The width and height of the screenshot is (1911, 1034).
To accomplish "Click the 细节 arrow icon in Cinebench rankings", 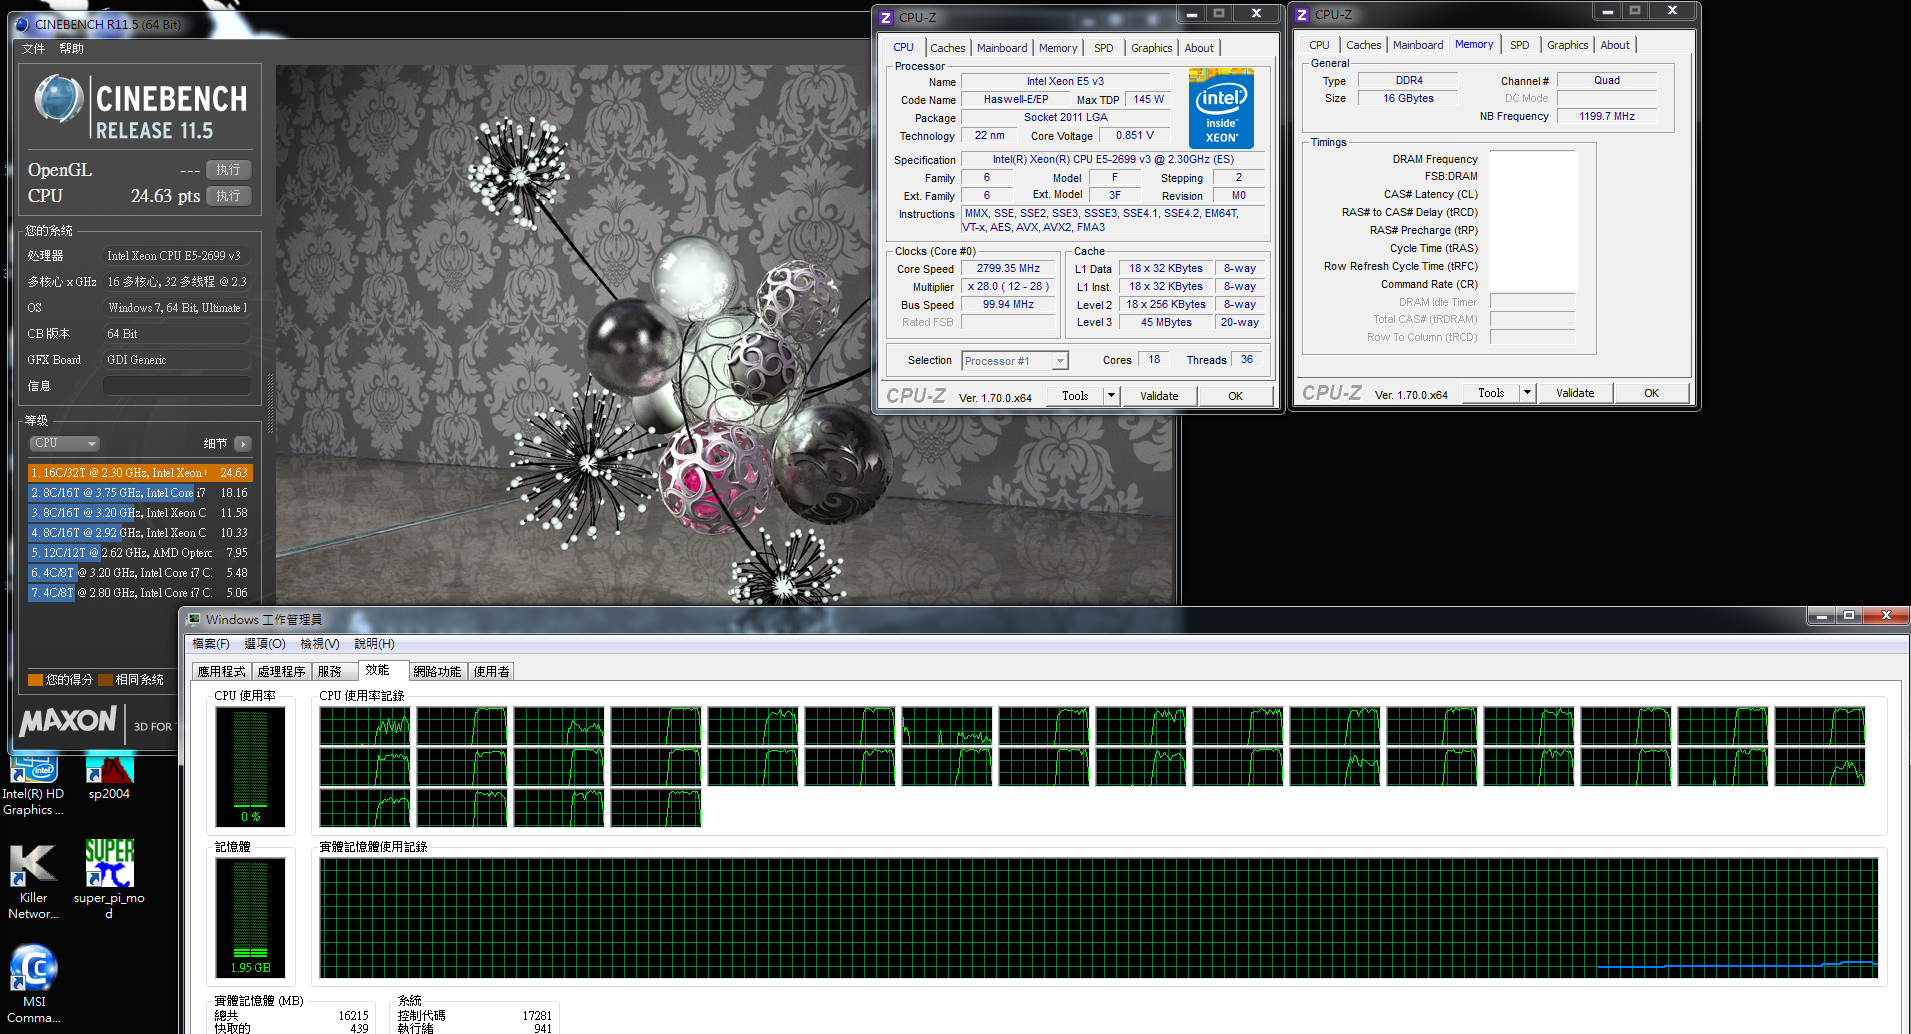I will pyautogui.click(x=243, y=444).
